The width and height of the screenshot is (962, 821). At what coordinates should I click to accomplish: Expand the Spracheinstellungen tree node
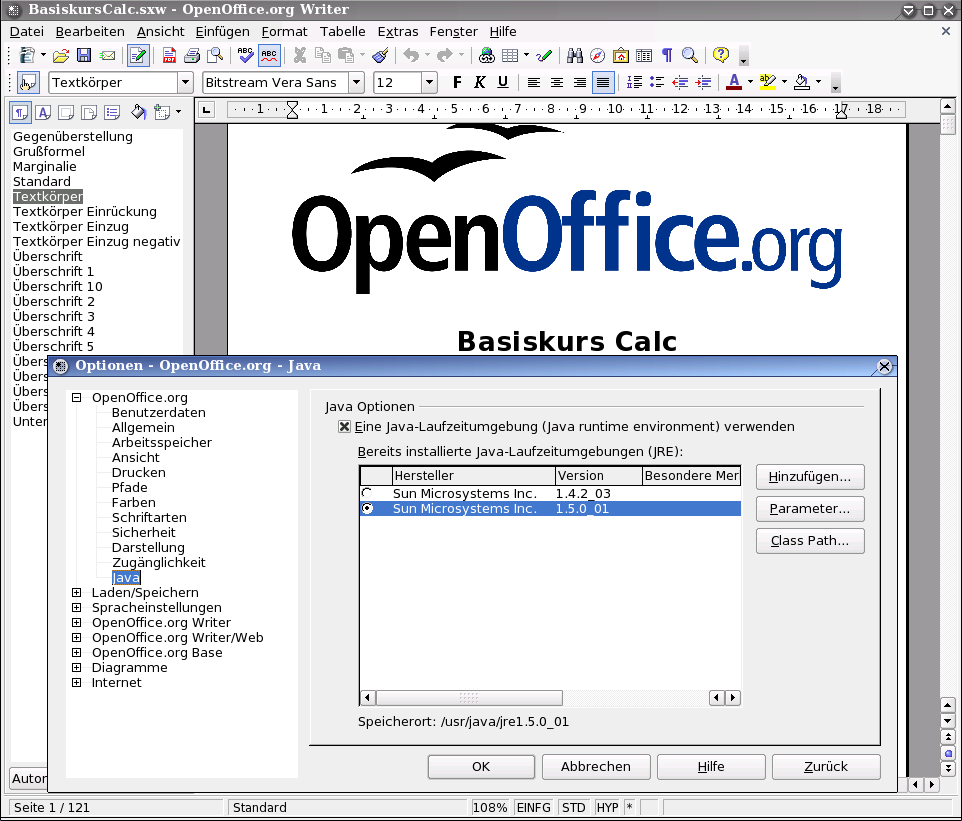pyautogui.click(x=77, y=608)
